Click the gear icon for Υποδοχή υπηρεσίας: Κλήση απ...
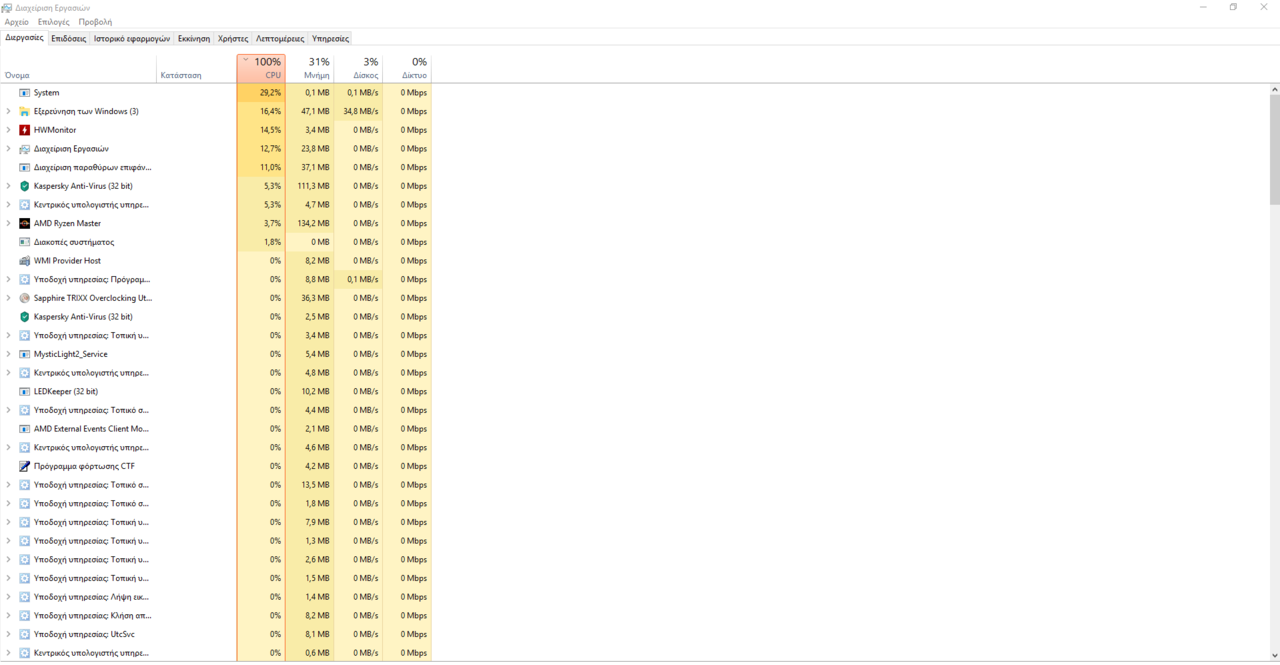The width and height of the screenshot is (1280, 665). pyautogui.click(x=25, y=615)
